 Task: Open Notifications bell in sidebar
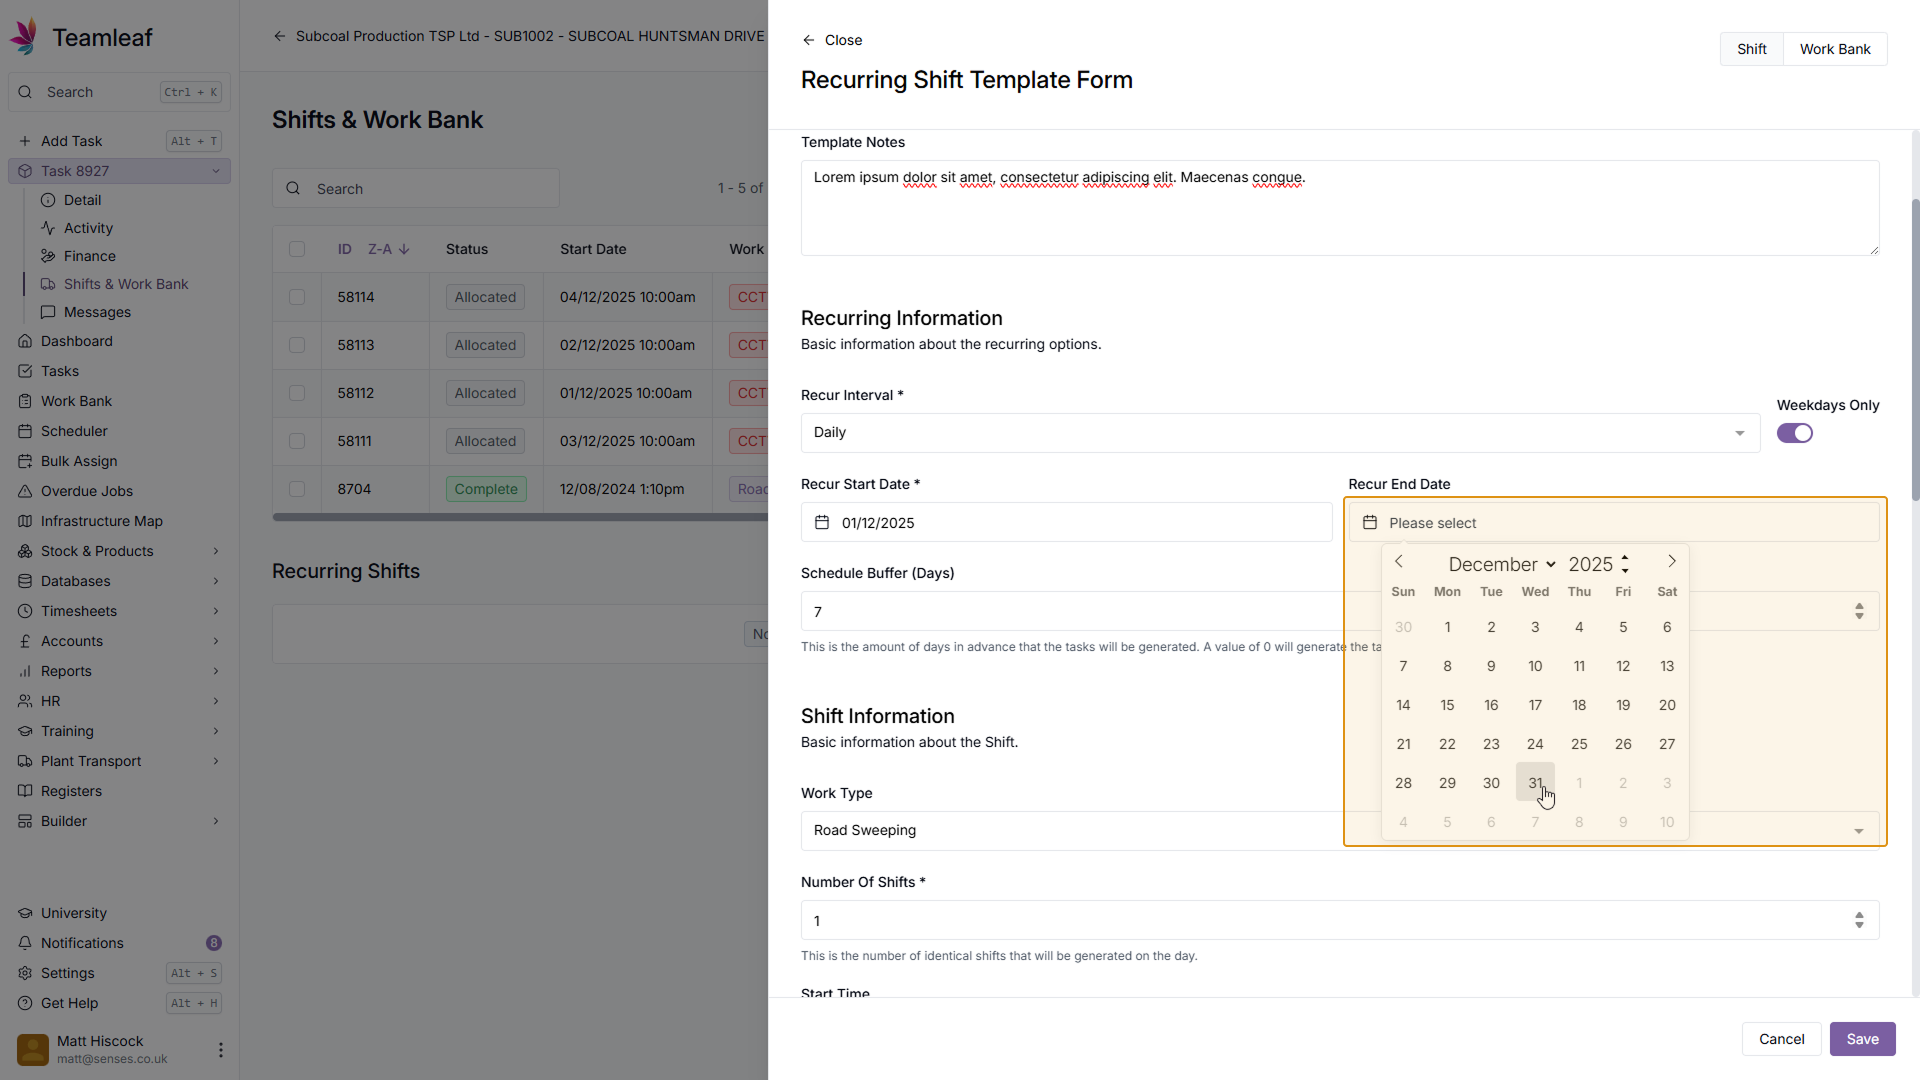[x=25, y=943]
